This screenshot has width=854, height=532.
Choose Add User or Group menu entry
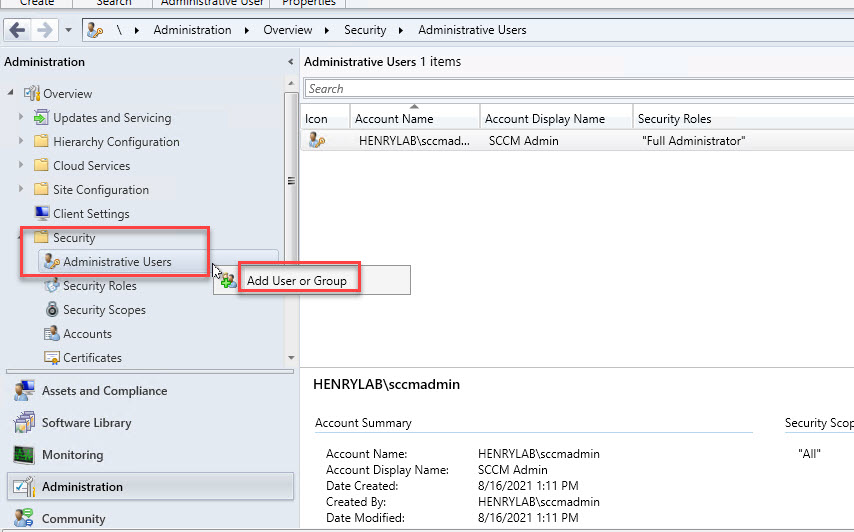pyautogui.click(x=296, y=281)
